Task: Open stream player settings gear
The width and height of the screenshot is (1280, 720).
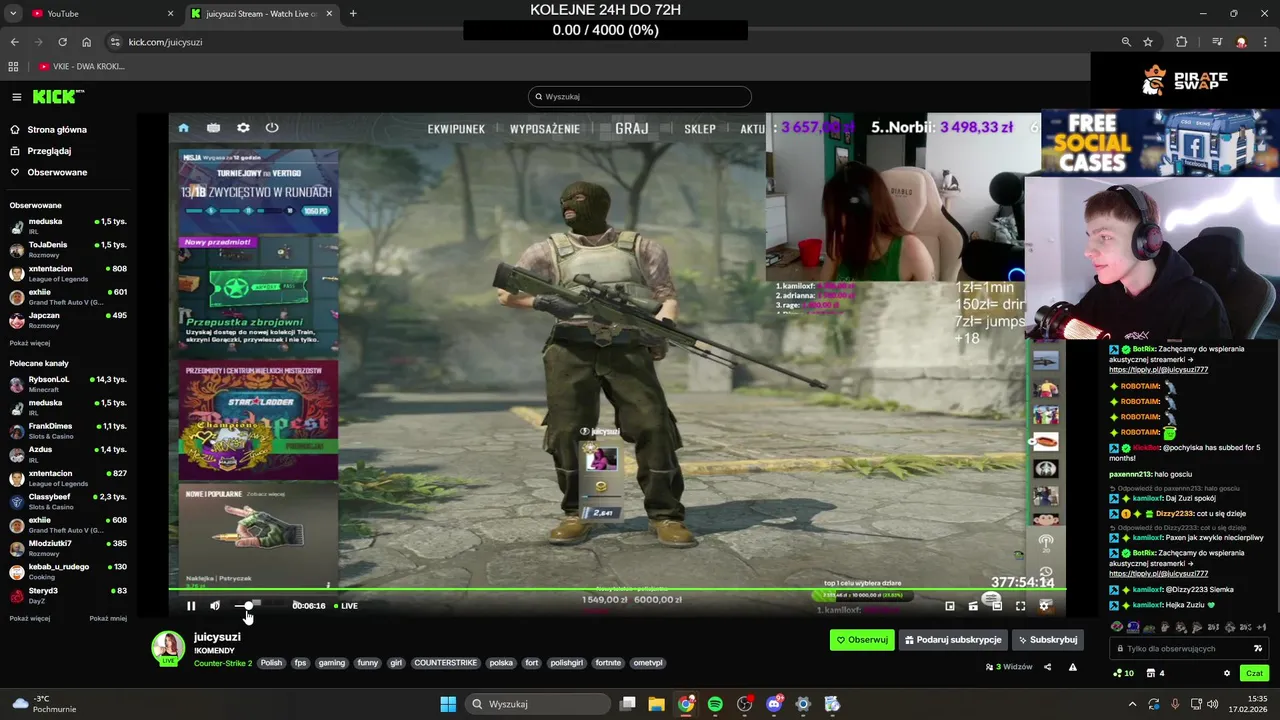Action: click(x=1045, y=606)
